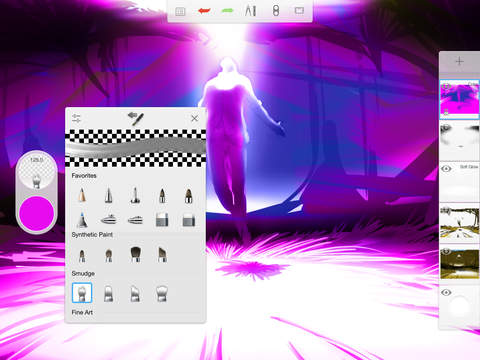Select the second flat Smudge brush
480x360 pixels.
(108, 294)
